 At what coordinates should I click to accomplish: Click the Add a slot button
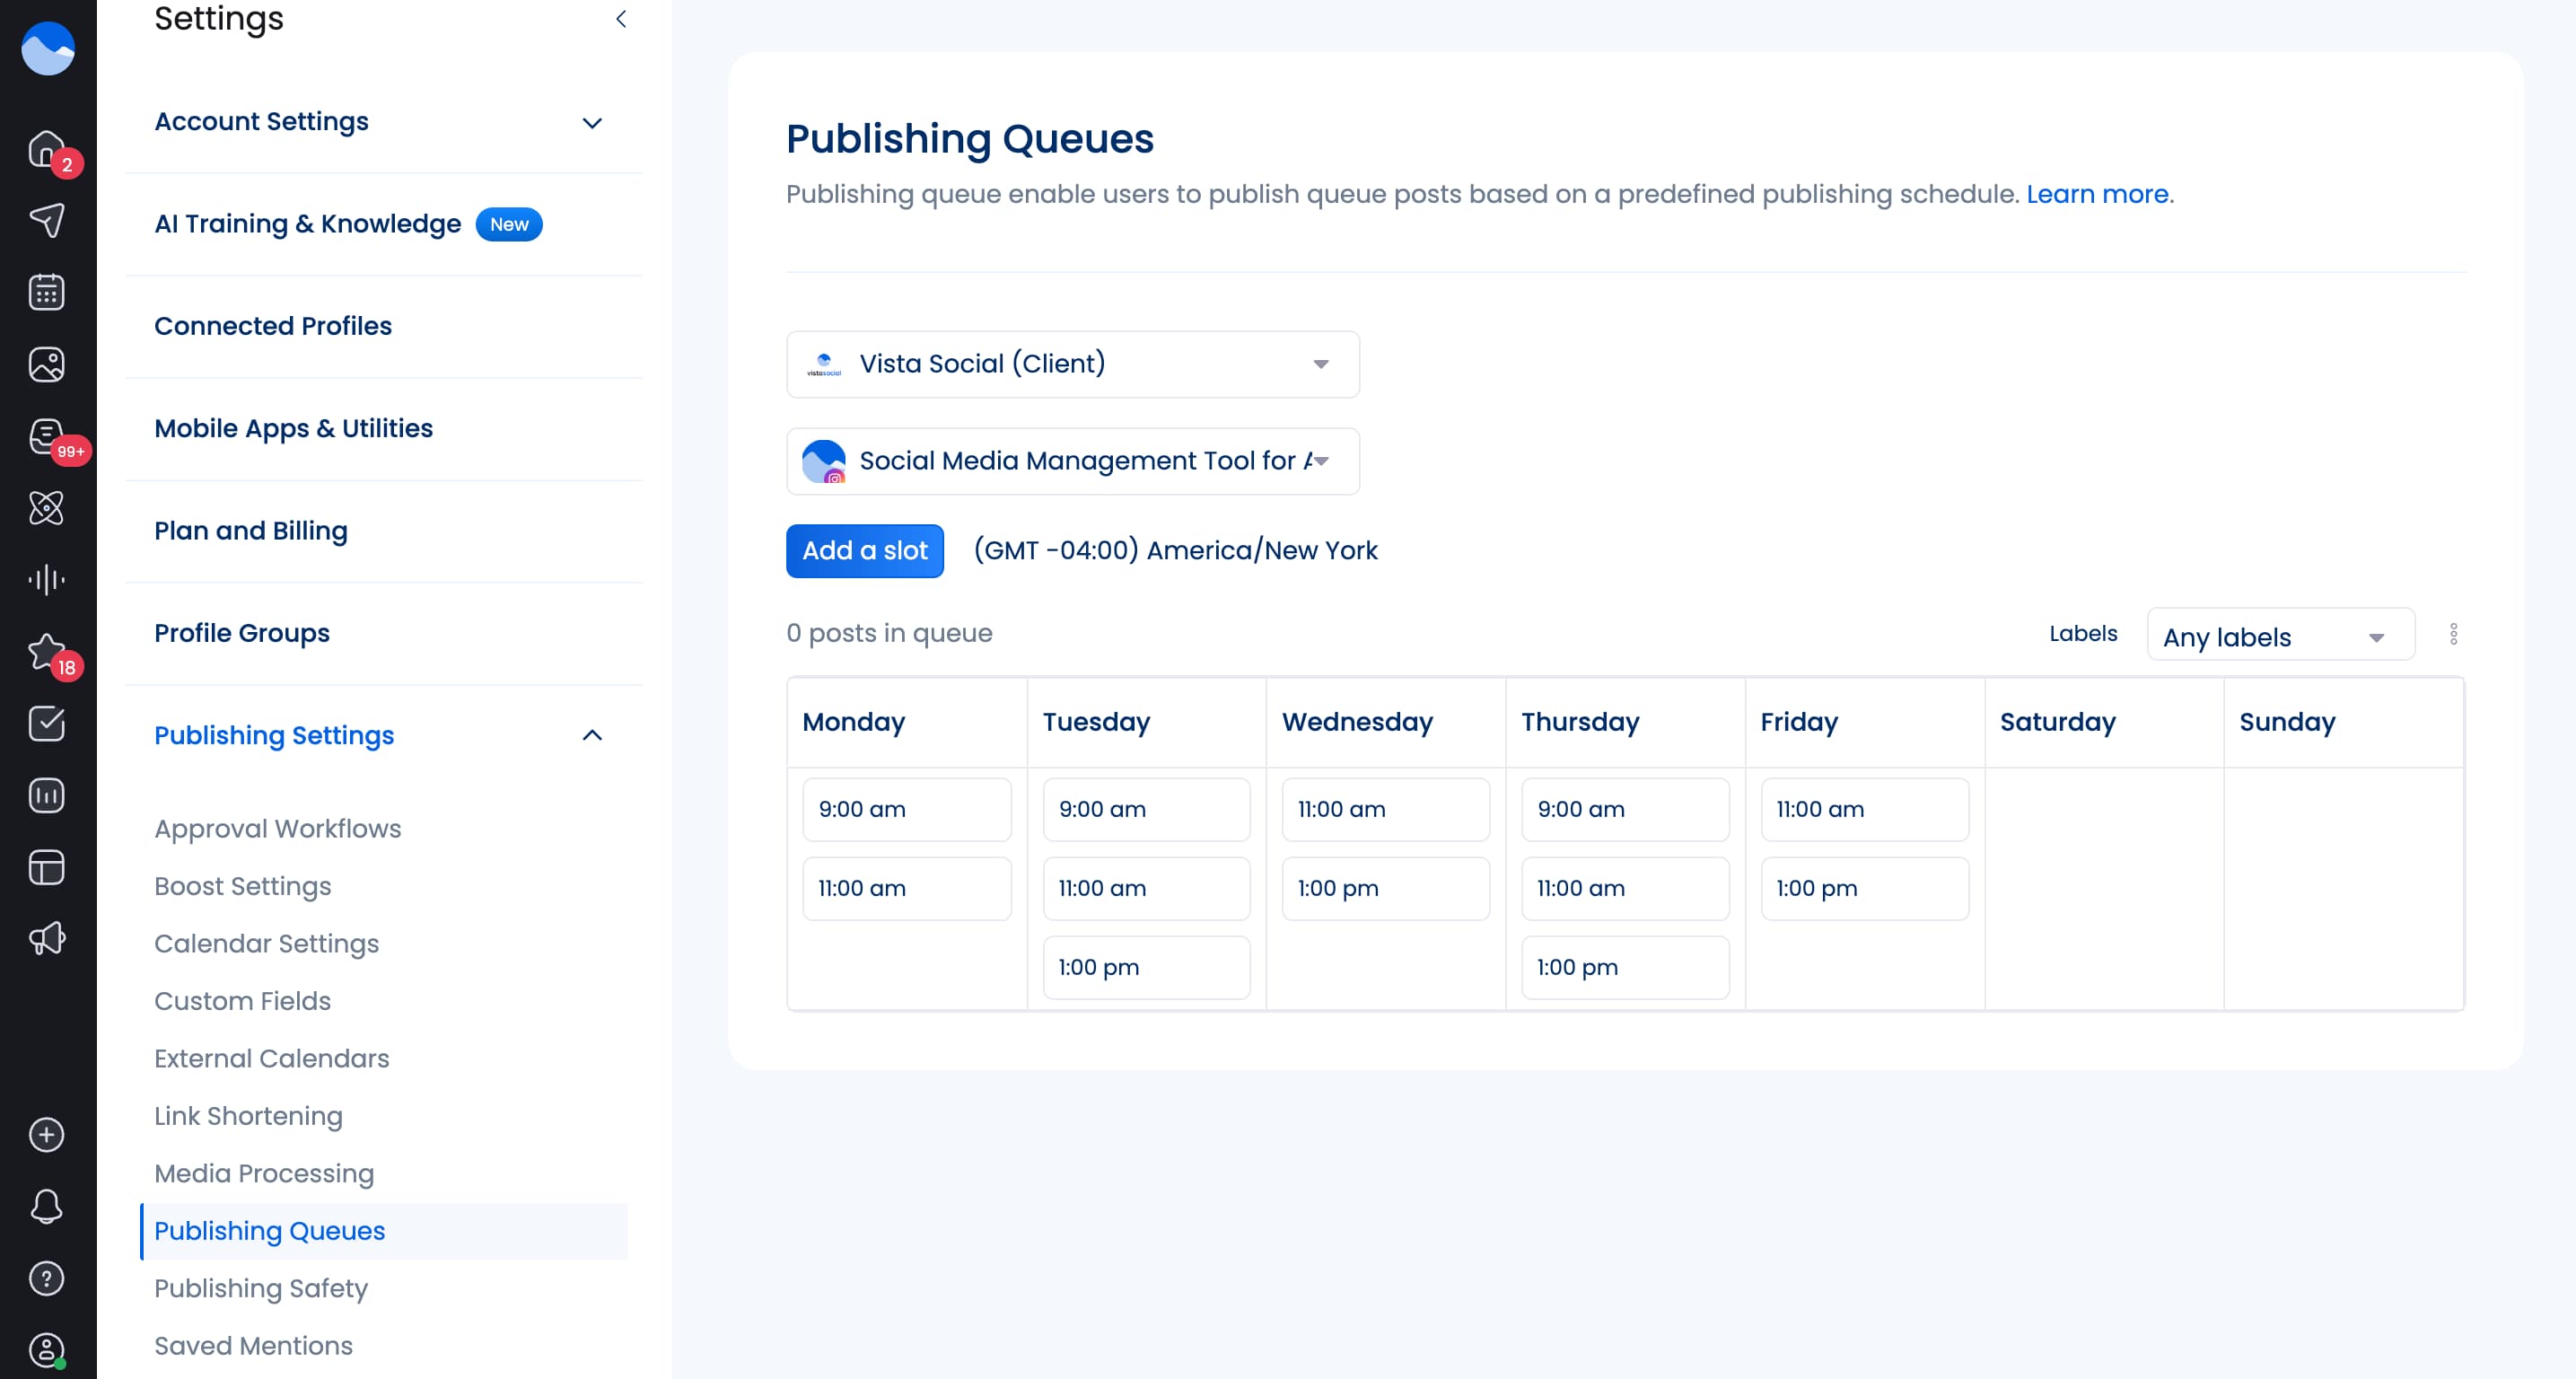click(x=864, y=550)
